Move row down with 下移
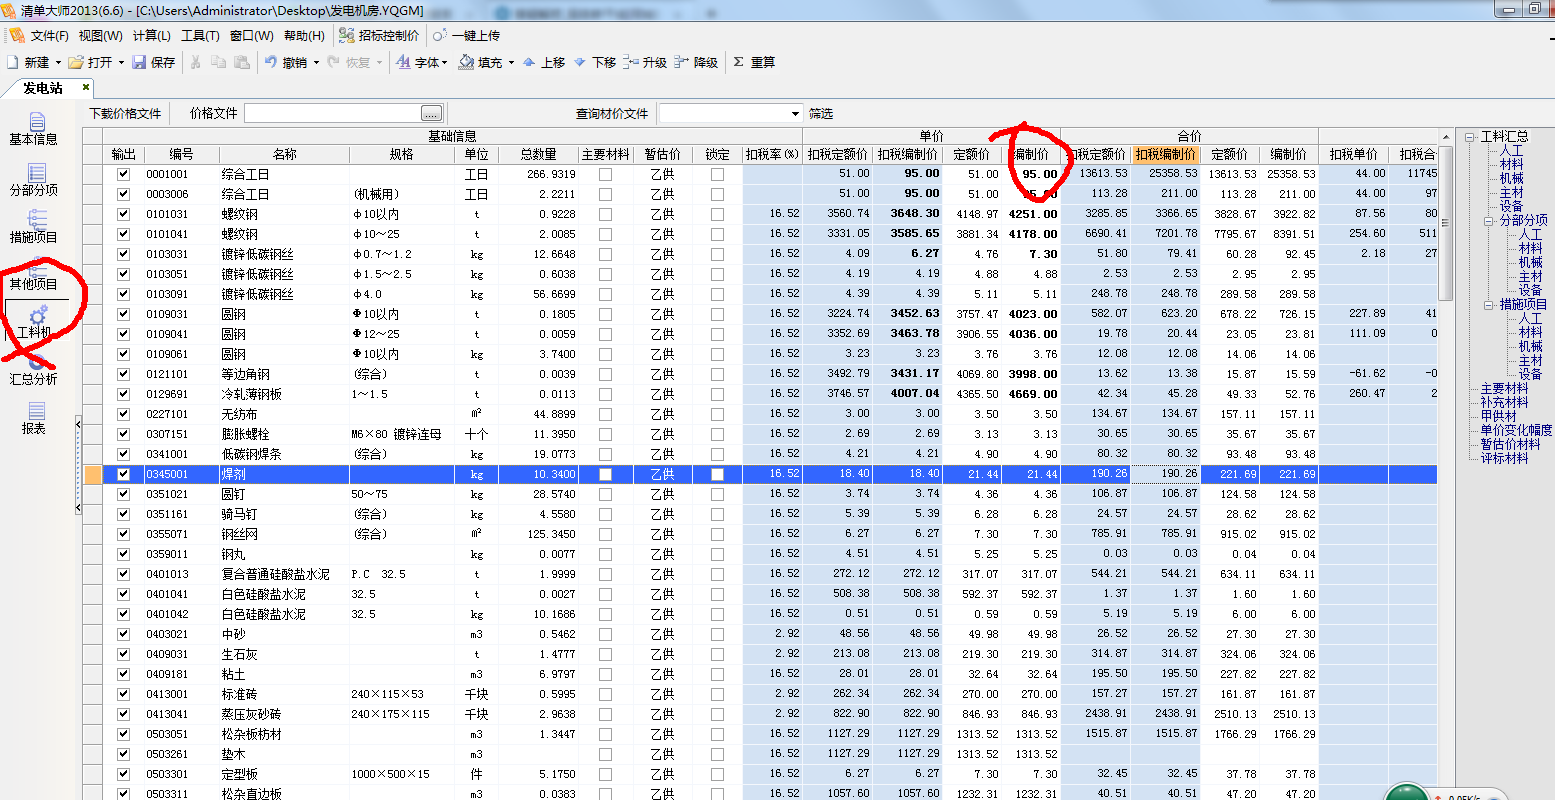The width and height of the screenshot is (1555, 800). click(x=595, y=62)
